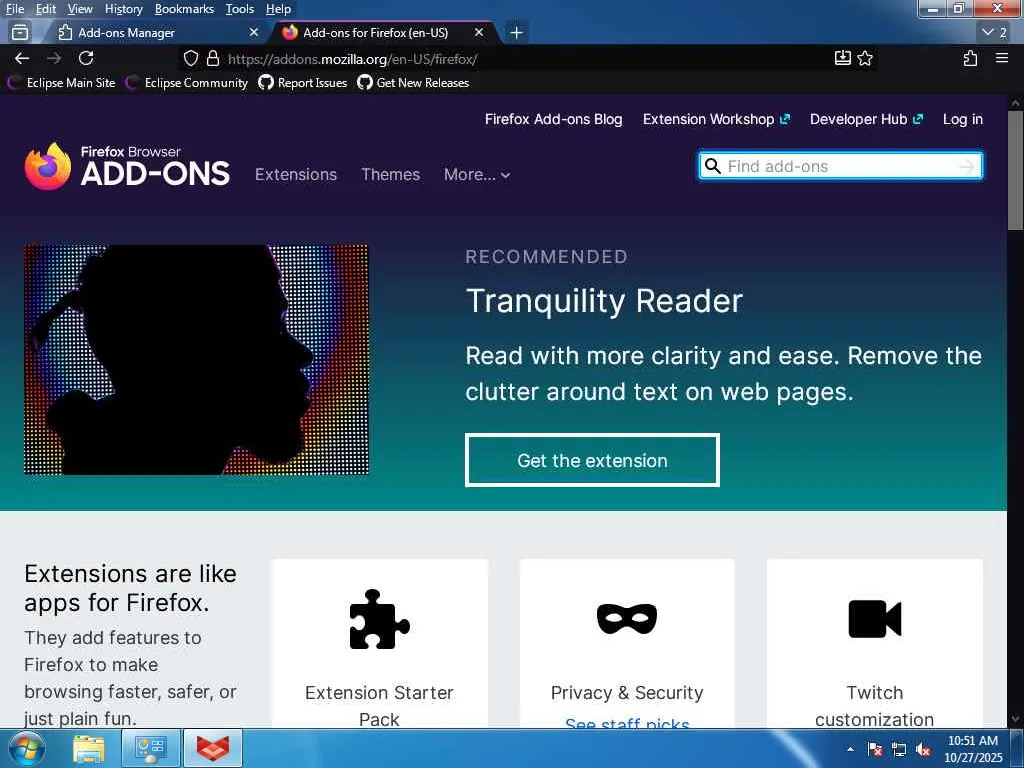Viewport: 1024px width, 768px height.
Task: Go back with the back arrow button
Action: coord(22,59)
